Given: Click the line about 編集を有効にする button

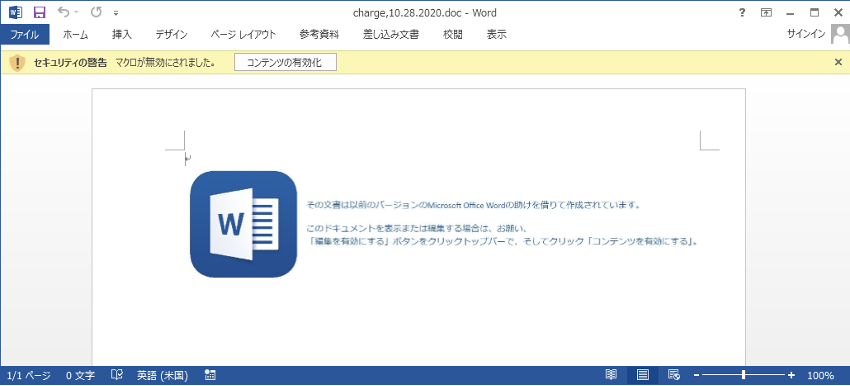Looking at the screenshot, I should click(x=503, y=241).
